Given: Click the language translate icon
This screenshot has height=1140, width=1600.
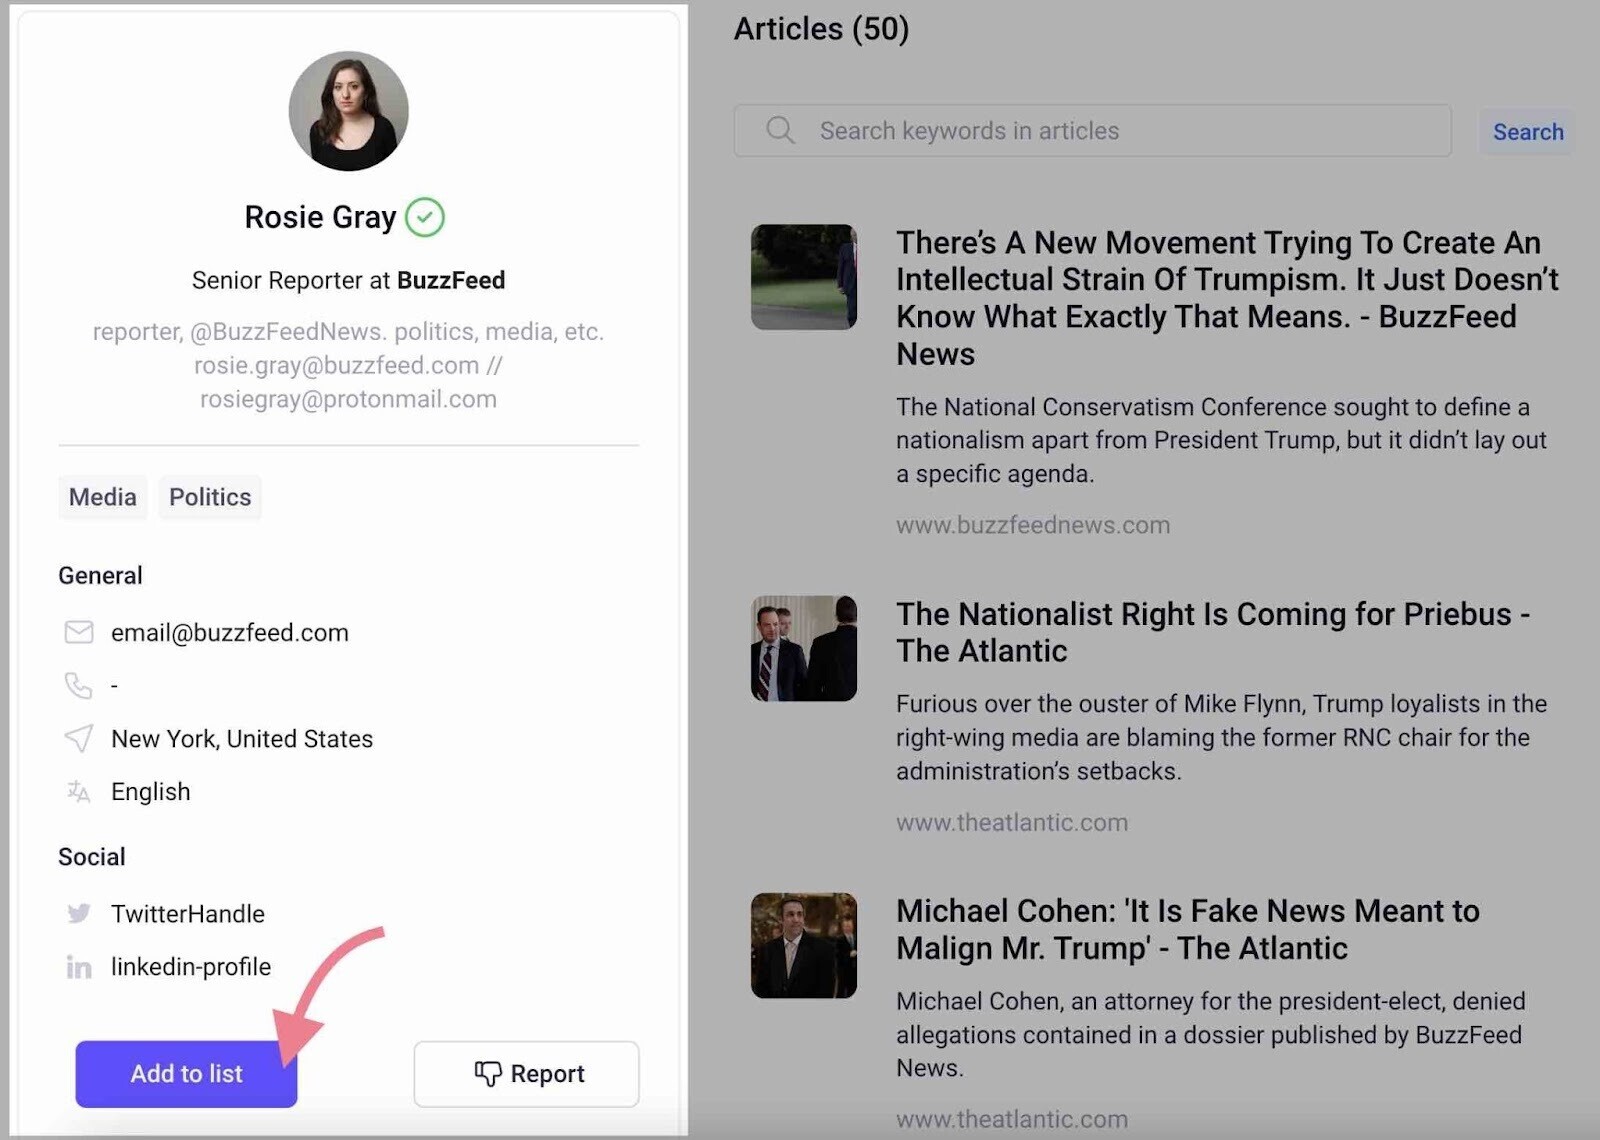Looking at the screenshot, I should (79, 792).
